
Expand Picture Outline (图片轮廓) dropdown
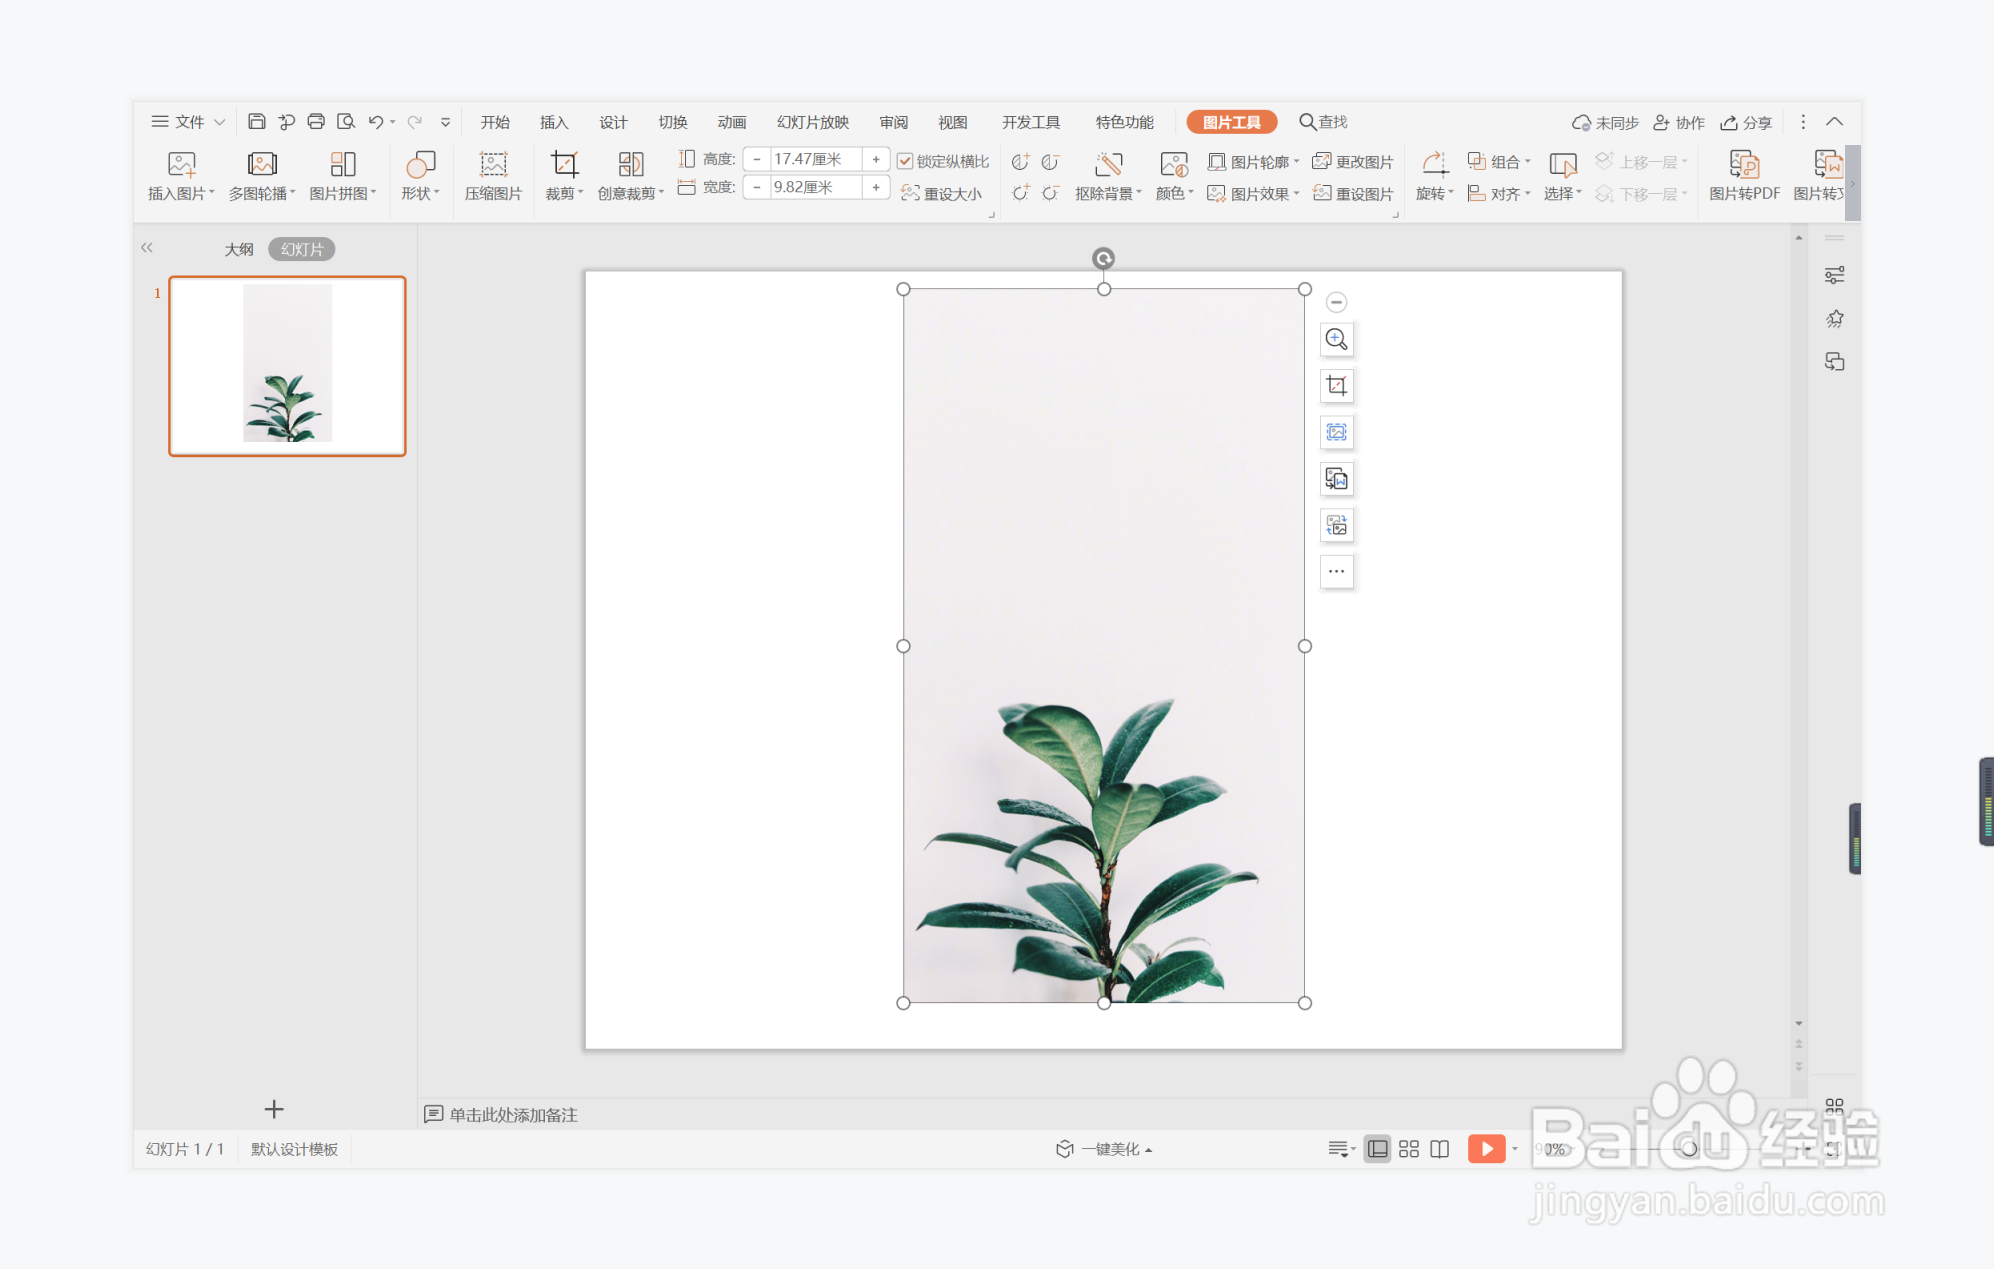1253,162
